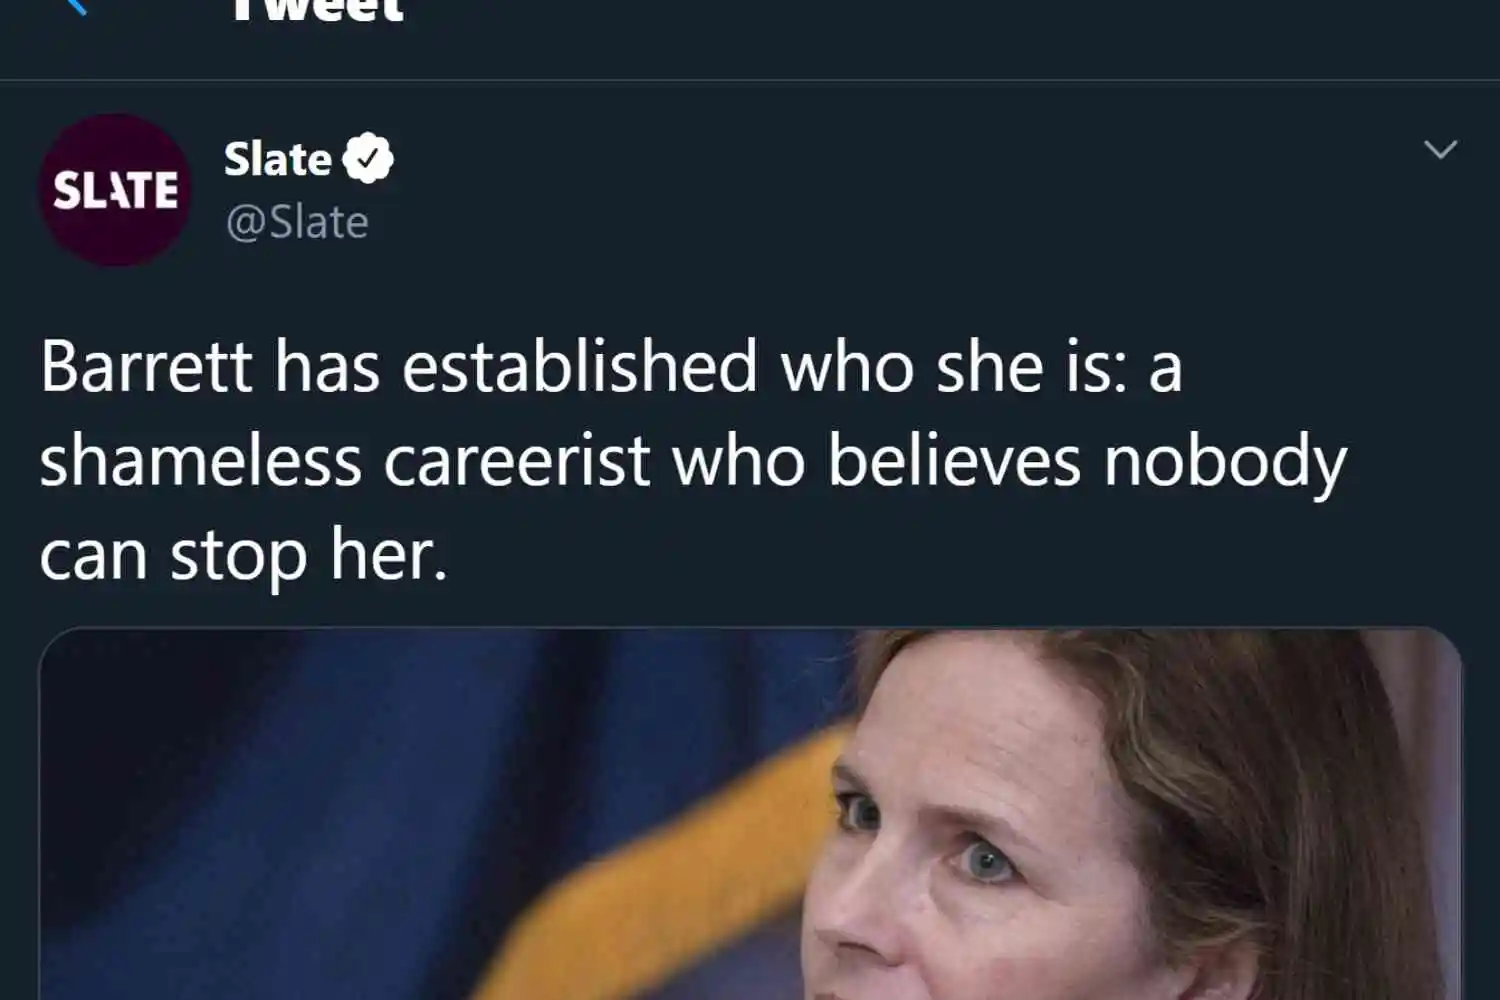Click the "SLATE" text inside the avatar
The width and height of the screenshot is (1500, 1000).
click(x=115, y=190)
